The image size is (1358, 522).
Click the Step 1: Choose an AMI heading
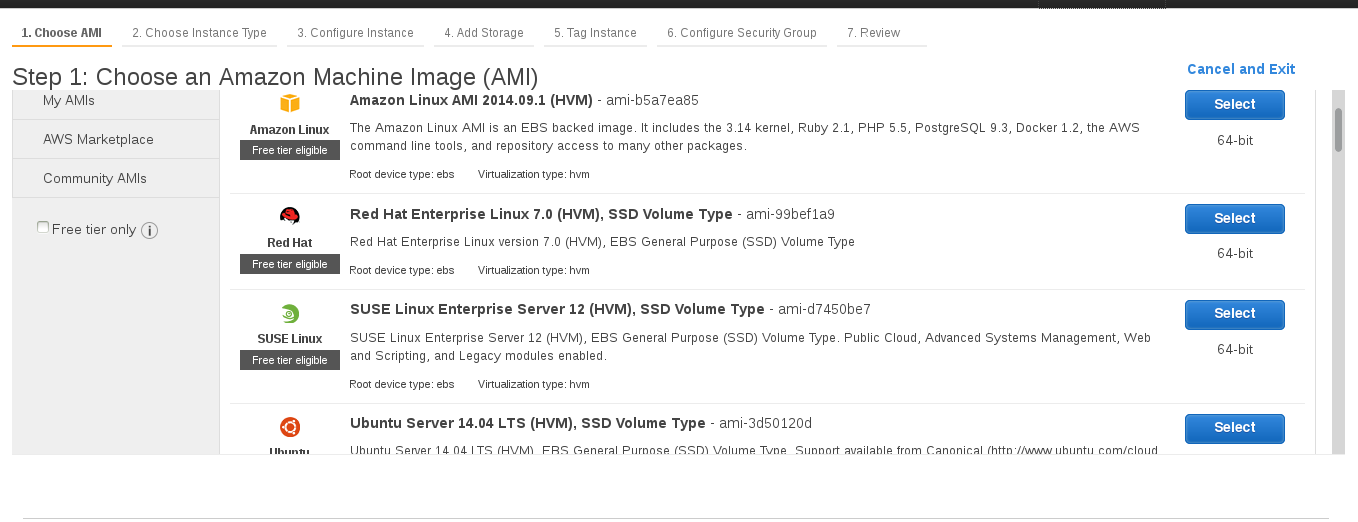point(275,76)
